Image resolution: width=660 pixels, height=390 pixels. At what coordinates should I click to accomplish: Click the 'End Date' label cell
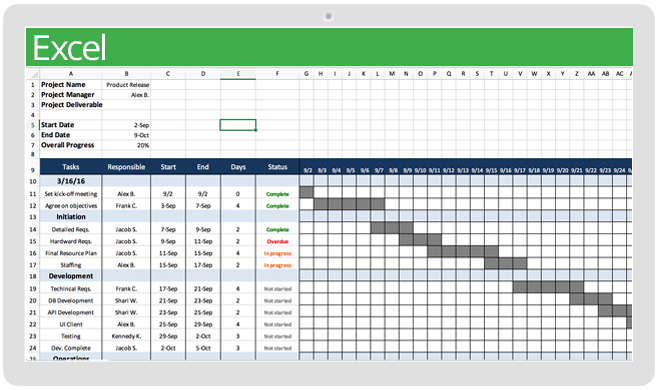pyautogui.click(x=71, y=135)
